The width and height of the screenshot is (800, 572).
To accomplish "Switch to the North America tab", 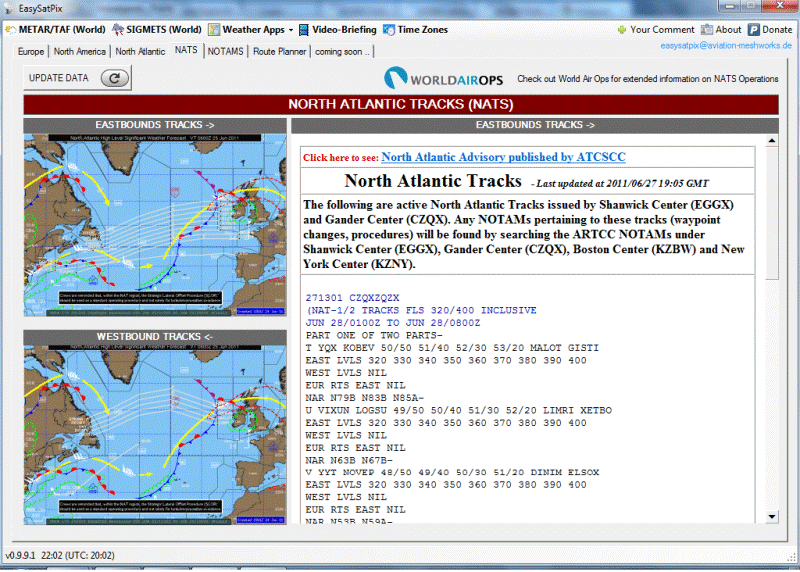I will (x=80, y=52).
